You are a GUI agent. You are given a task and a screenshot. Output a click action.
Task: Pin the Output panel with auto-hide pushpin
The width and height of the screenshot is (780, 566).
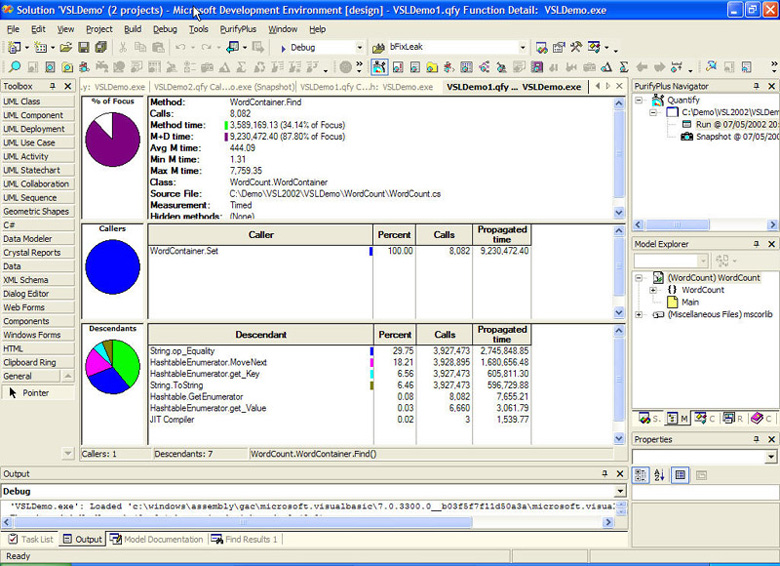(605, 474)
